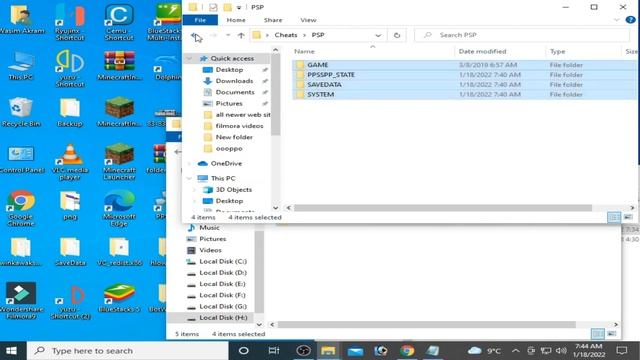This screenshot has width=640, height=360.
Task: Select Local Disk (H:) in back window
Action: click(222, 318)
